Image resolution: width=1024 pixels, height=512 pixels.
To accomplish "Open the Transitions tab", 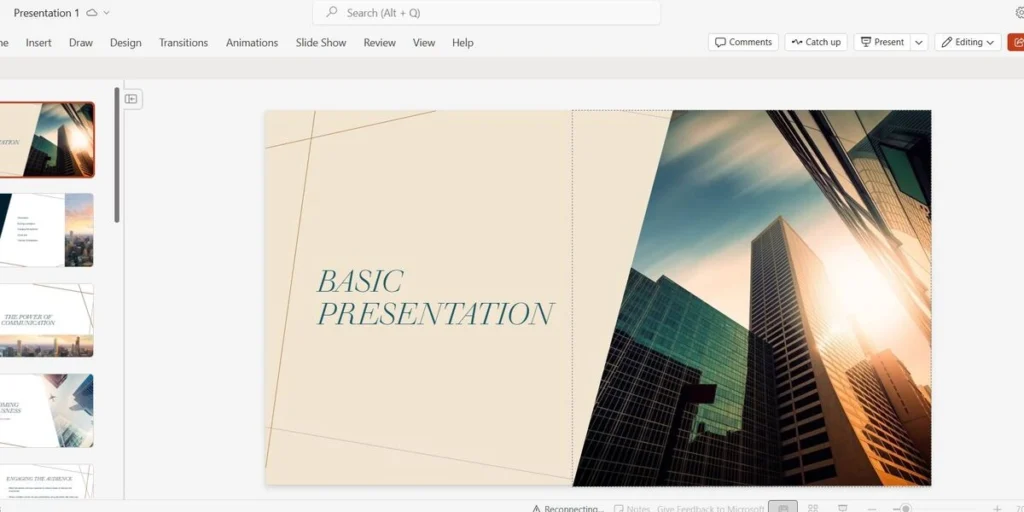I will (184, 42).
